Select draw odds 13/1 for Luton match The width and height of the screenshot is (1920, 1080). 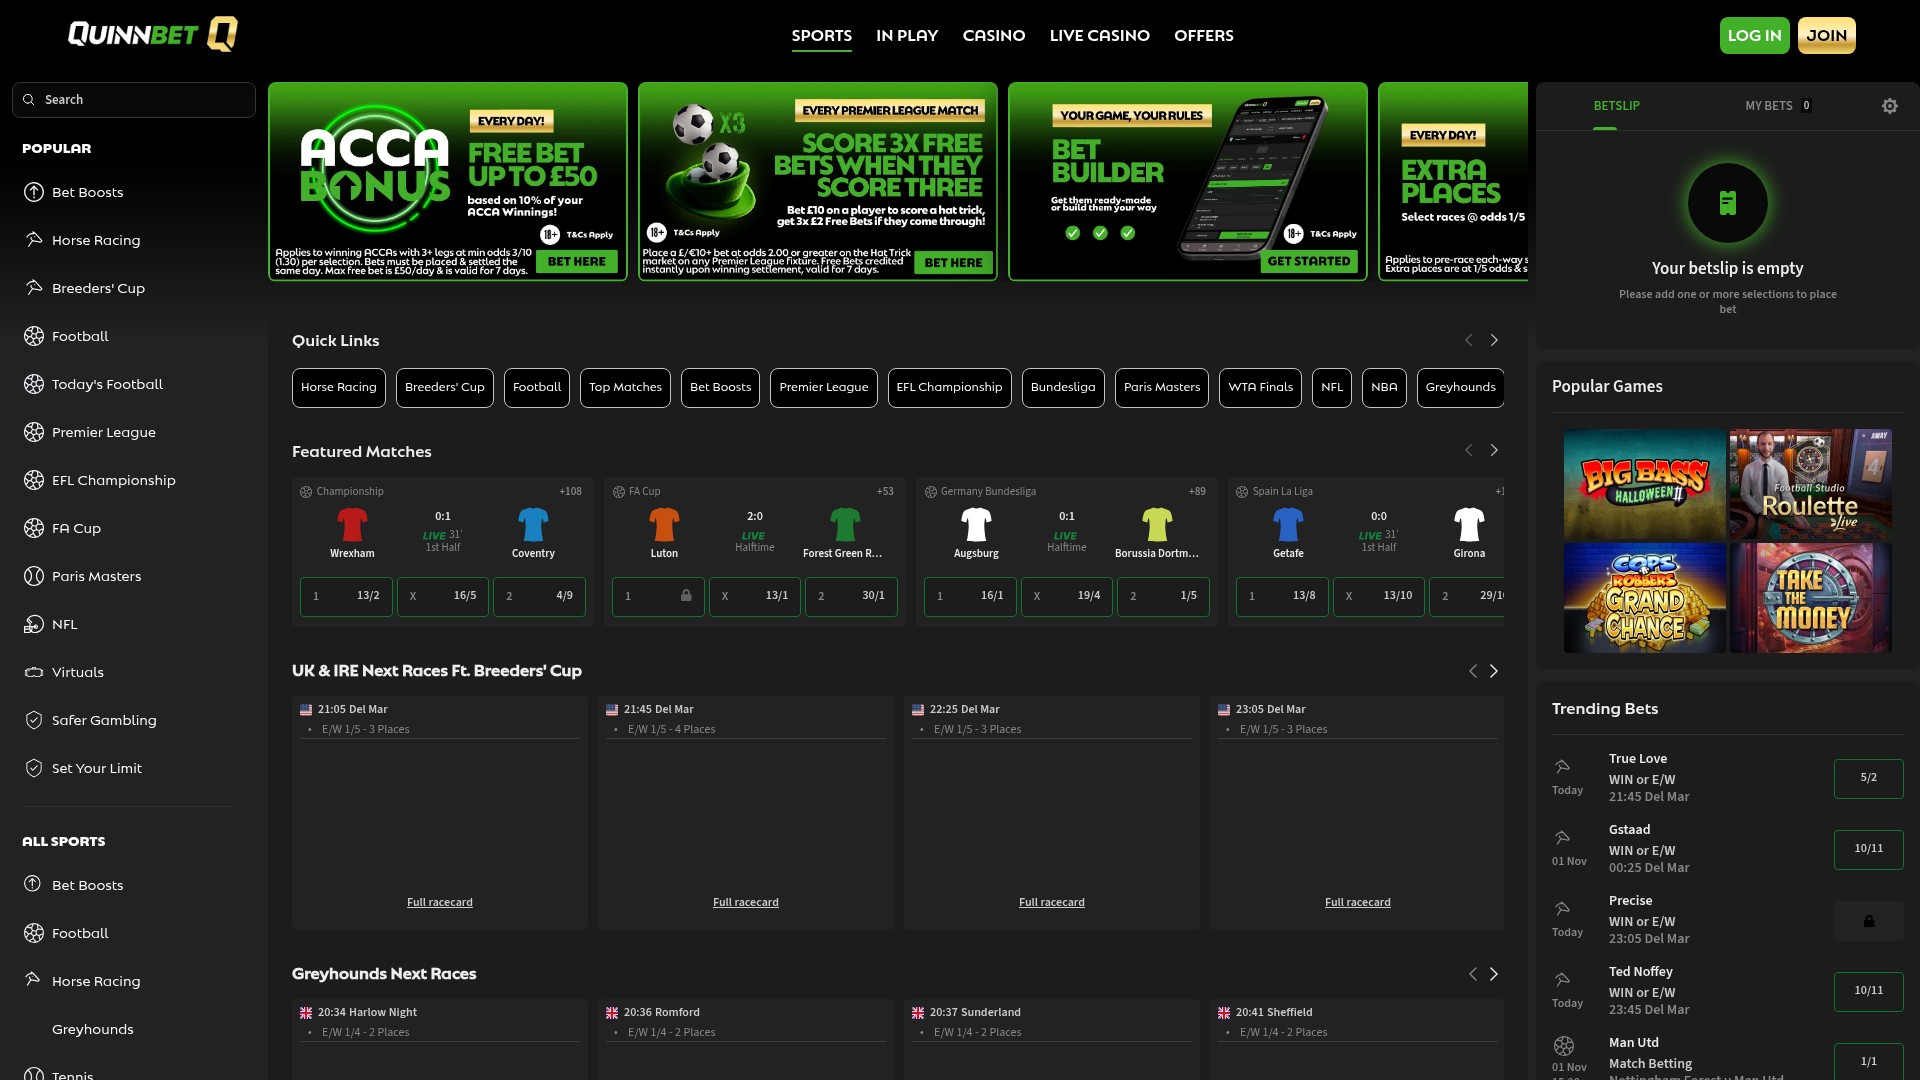755,596
